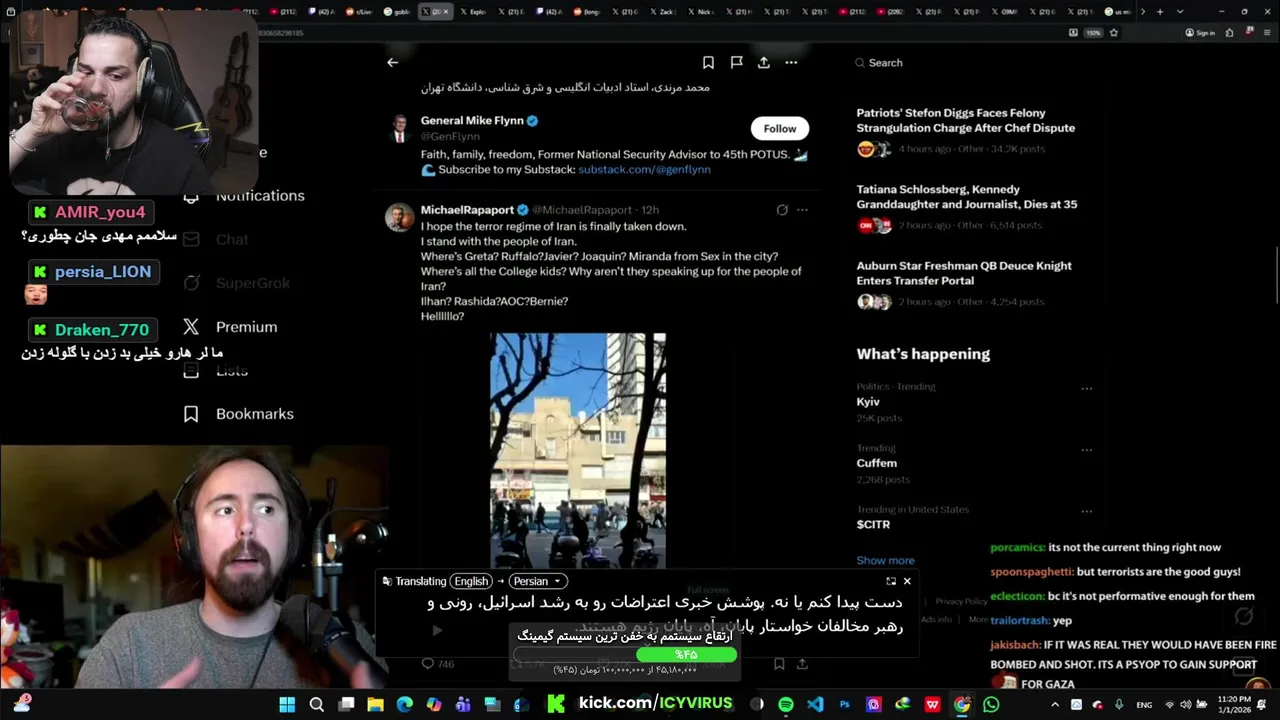Open the clock showing 11:20 PM
Viewport: 1280px width, 720px height.
pos(1234,704)
